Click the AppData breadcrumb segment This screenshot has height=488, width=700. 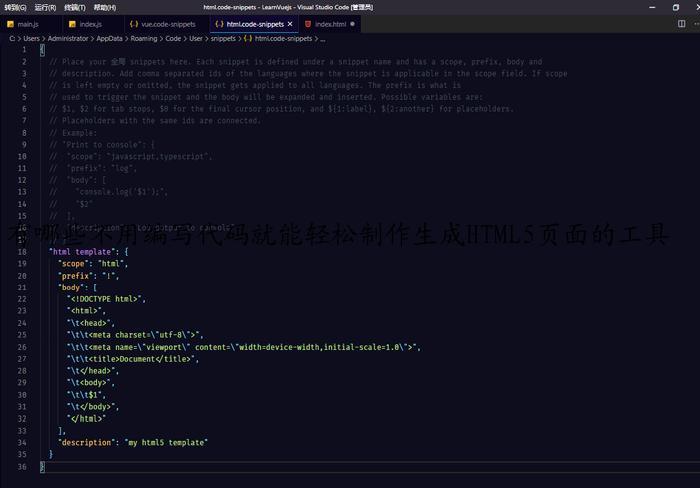tap(109, 38)
